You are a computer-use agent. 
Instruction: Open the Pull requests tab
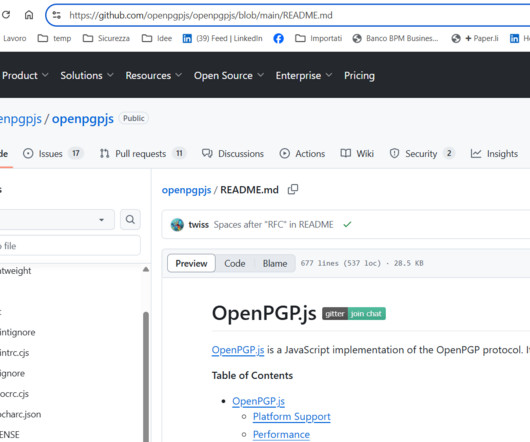click(x=142, y=154)
